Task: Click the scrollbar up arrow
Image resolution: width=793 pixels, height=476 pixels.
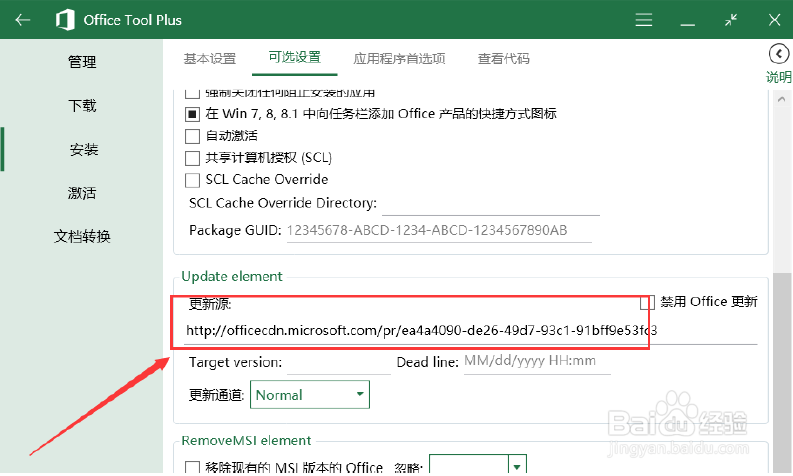Action: point(782,99)
